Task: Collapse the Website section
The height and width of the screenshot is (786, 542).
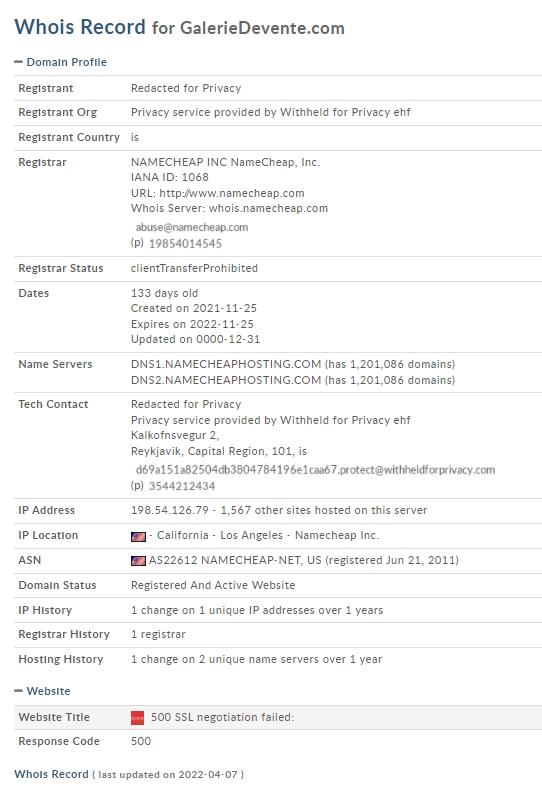Action: 42,691
